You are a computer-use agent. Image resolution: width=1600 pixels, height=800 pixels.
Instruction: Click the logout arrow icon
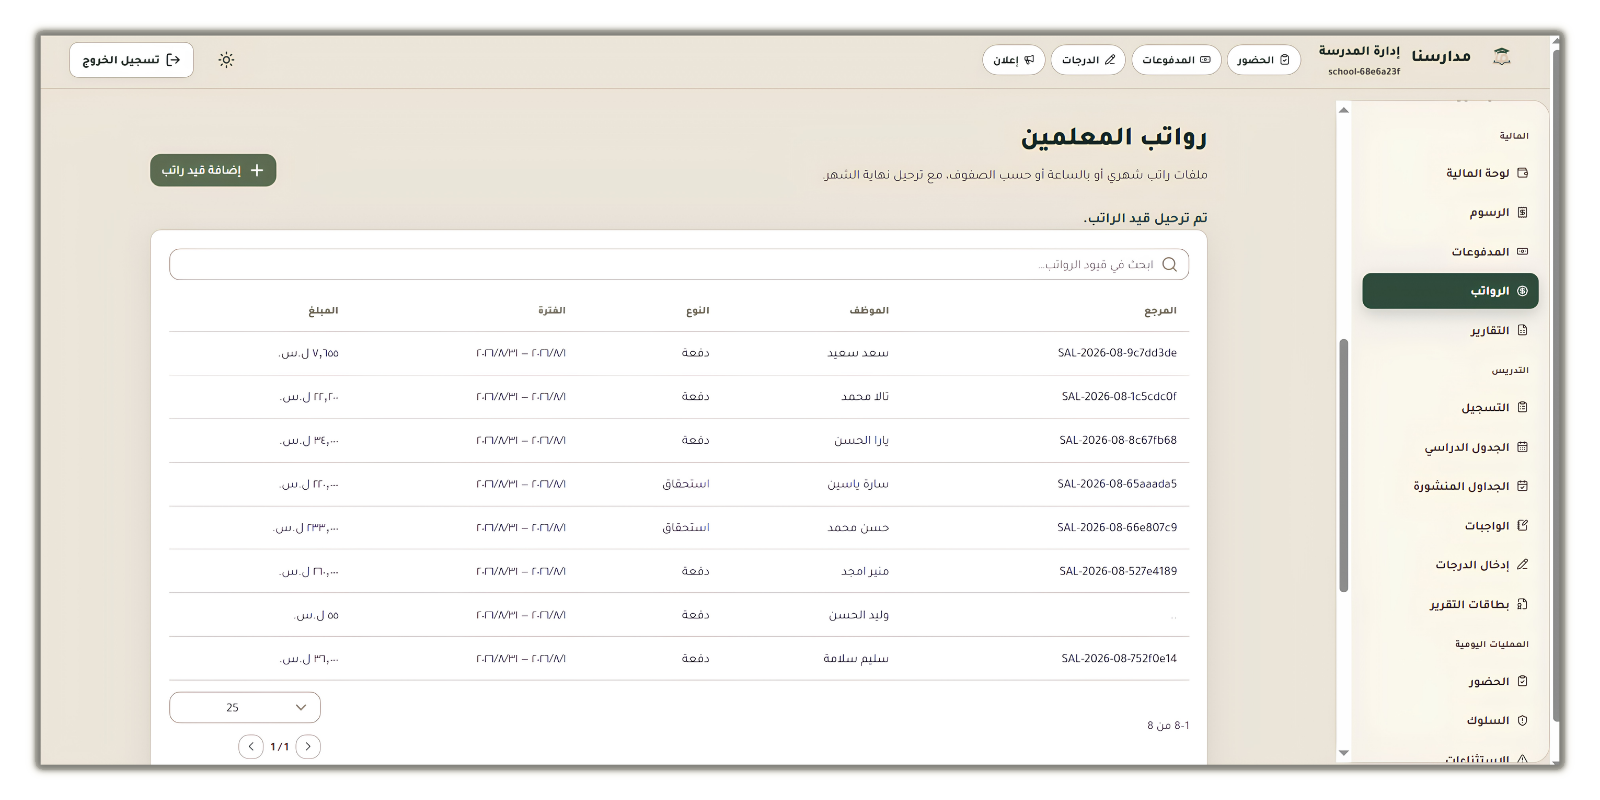(x=173, y=60)
